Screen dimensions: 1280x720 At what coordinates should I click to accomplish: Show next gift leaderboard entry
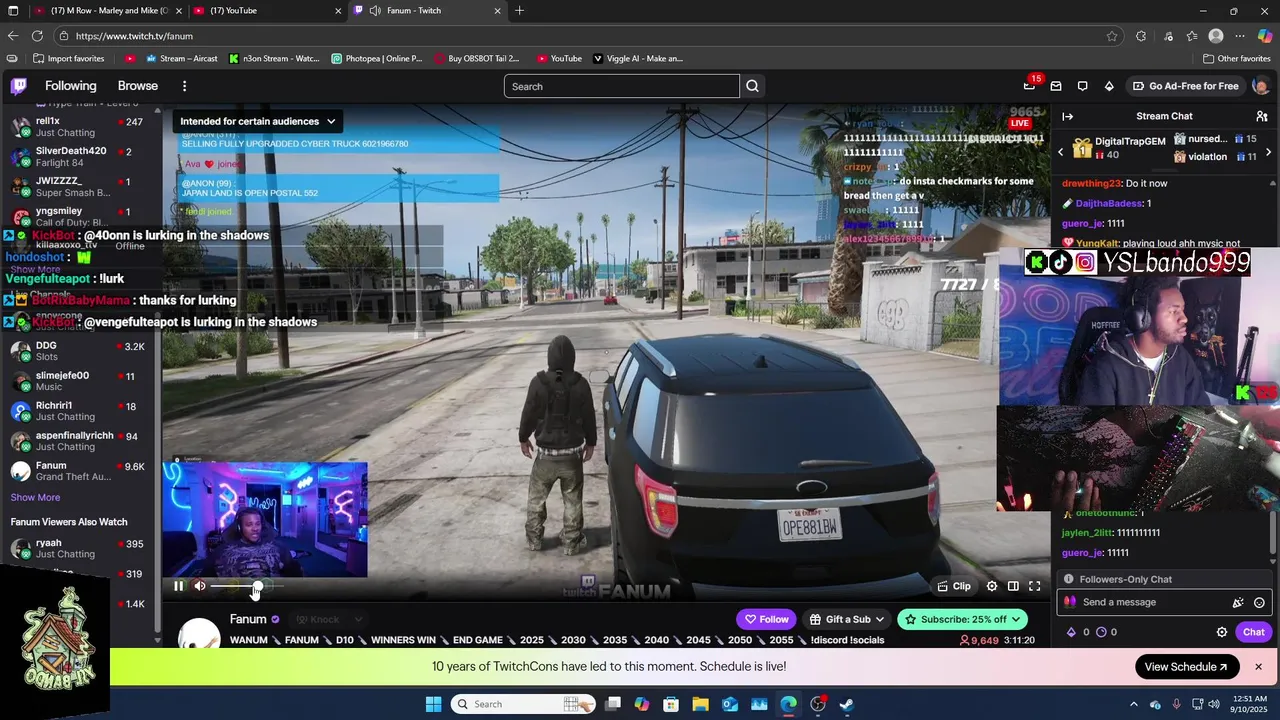click(x=1269, y=152)
